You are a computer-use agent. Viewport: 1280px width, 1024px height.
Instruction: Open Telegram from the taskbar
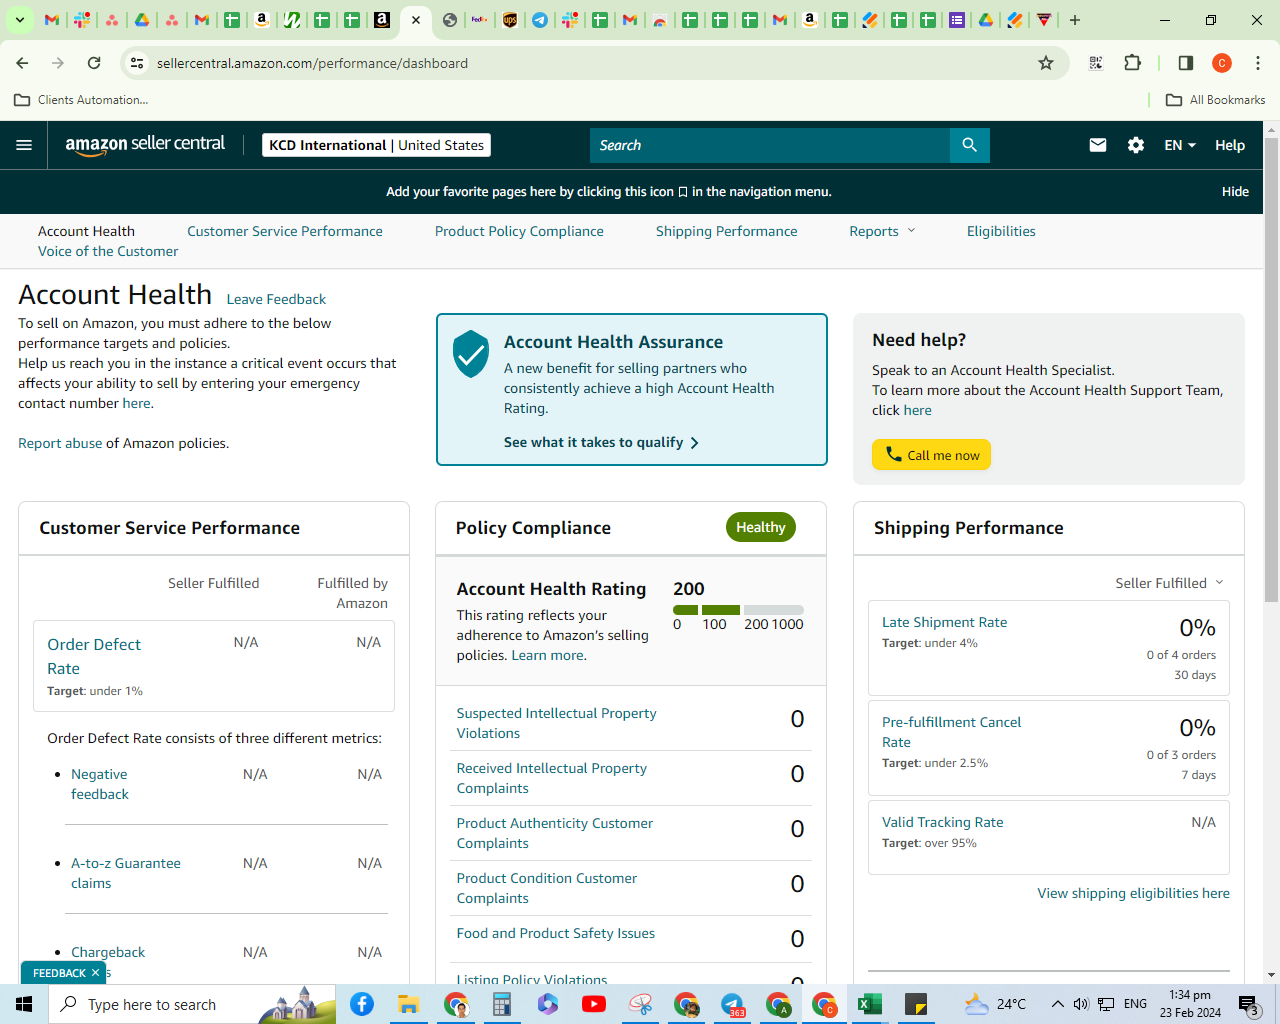(x=733, y=1004)
